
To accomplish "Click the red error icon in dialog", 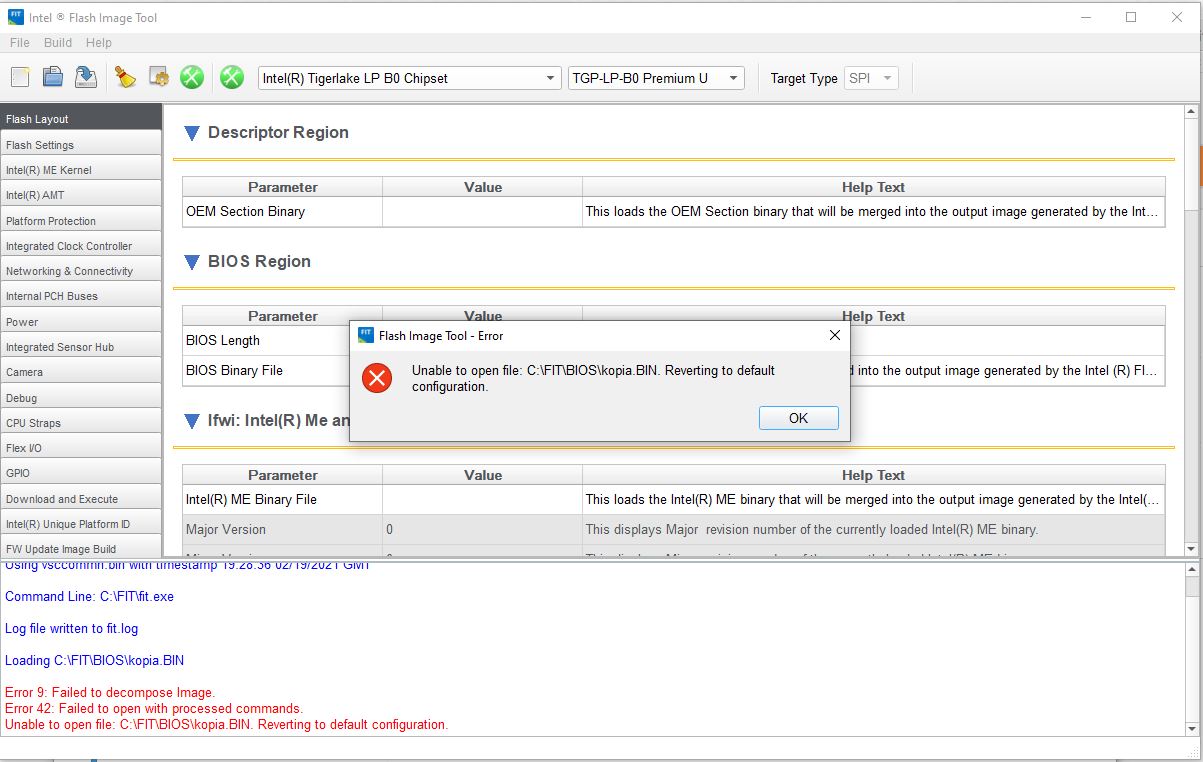I will pos(377,378).
